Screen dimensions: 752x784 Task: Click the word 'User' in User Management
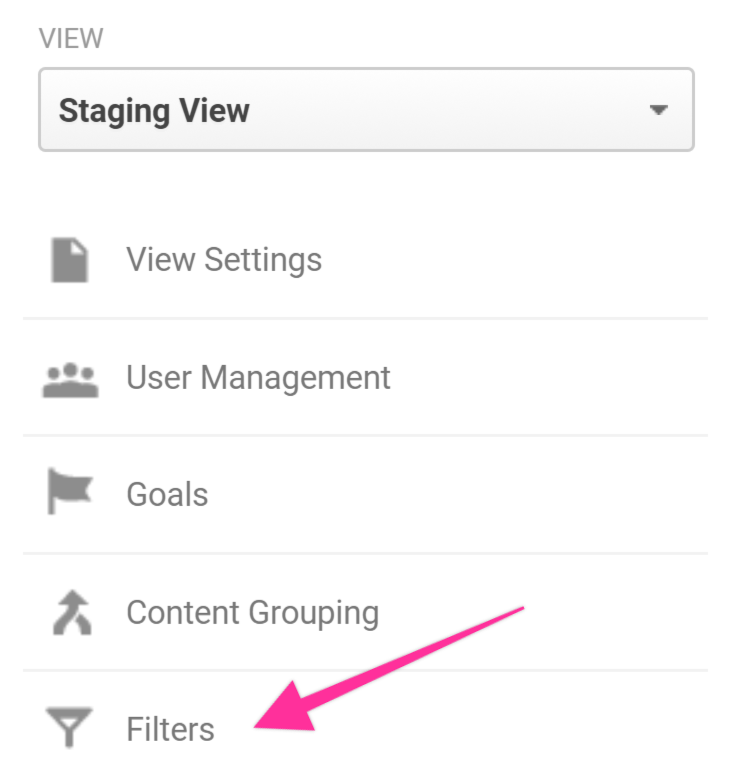click(x=158, y=378)
